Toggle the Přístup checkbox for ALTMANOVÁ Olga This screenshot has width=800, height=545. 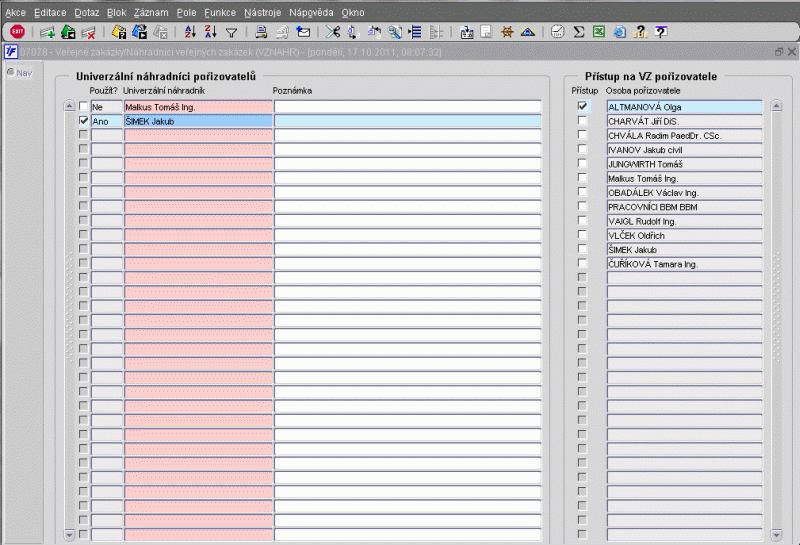[x=582, y=106]
